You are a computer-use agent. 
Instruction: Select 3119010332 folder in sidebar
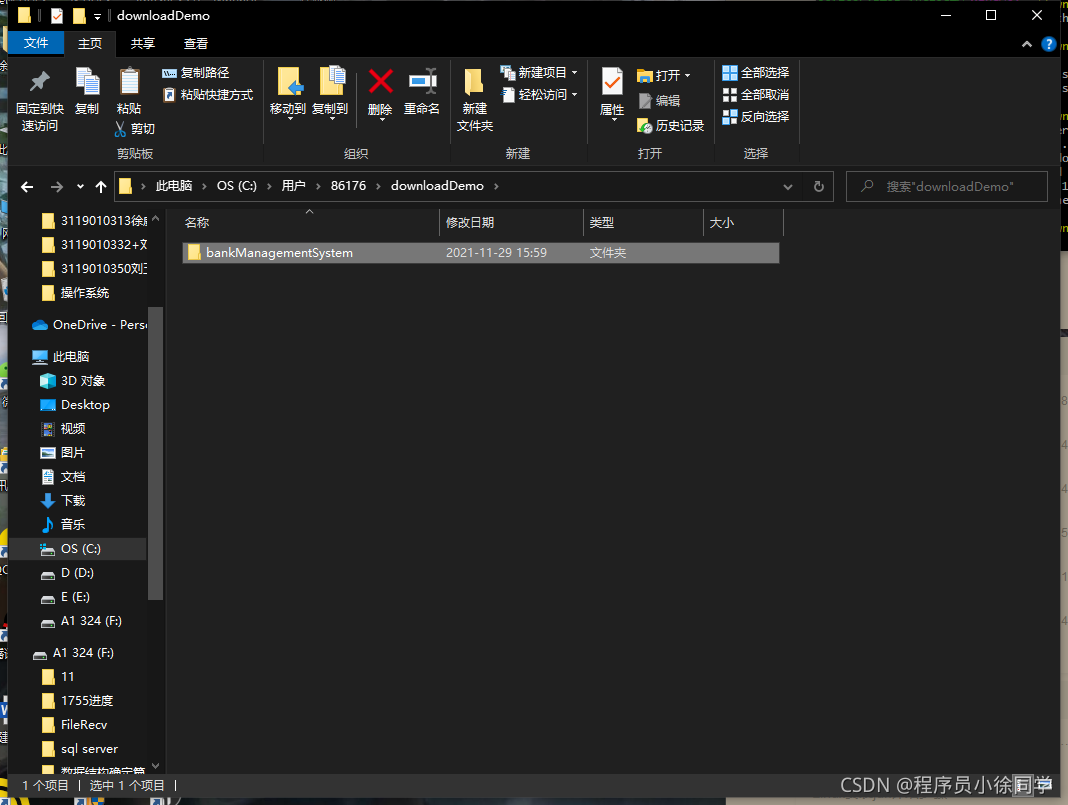pyautogui.click(x=95, y=244)
